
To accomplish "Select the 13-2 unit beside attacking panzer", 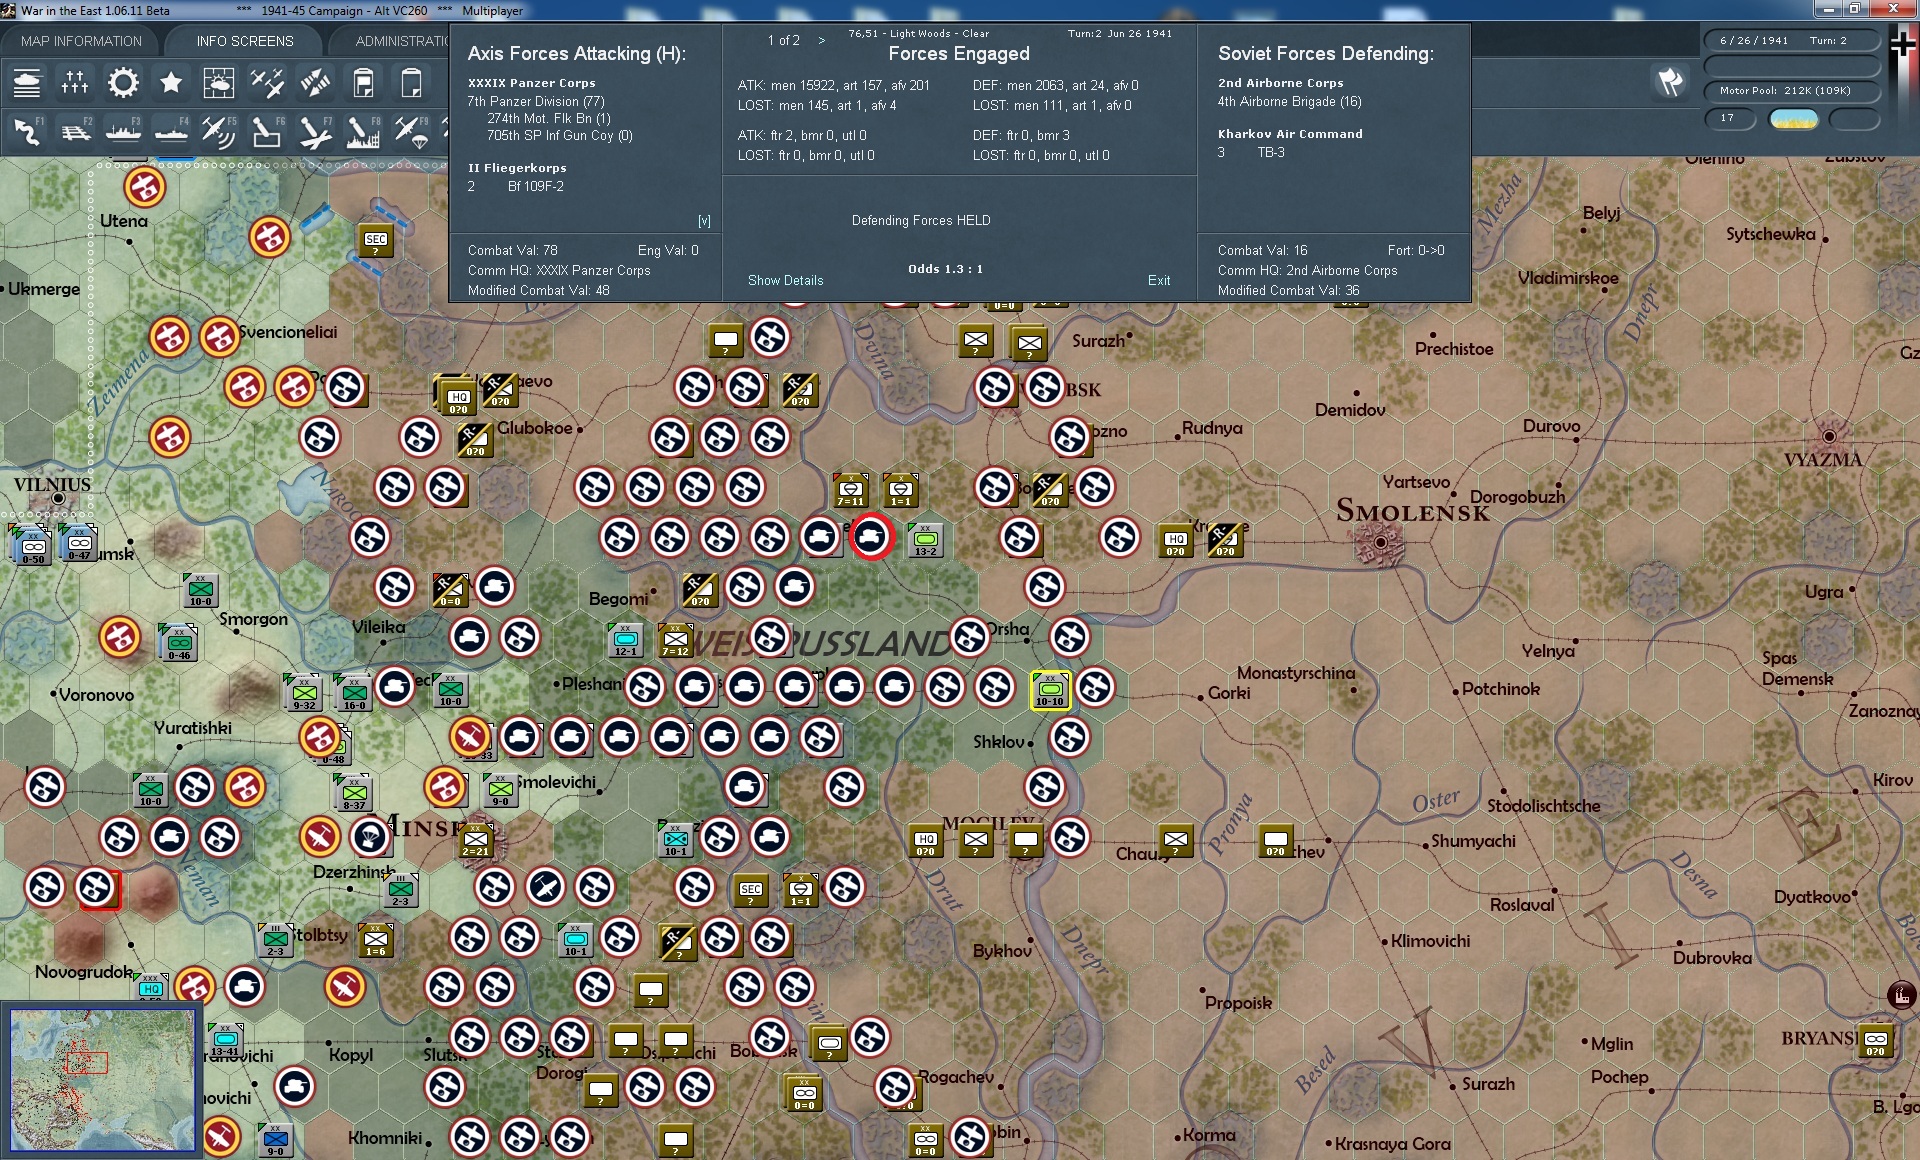I will [926, 540].
